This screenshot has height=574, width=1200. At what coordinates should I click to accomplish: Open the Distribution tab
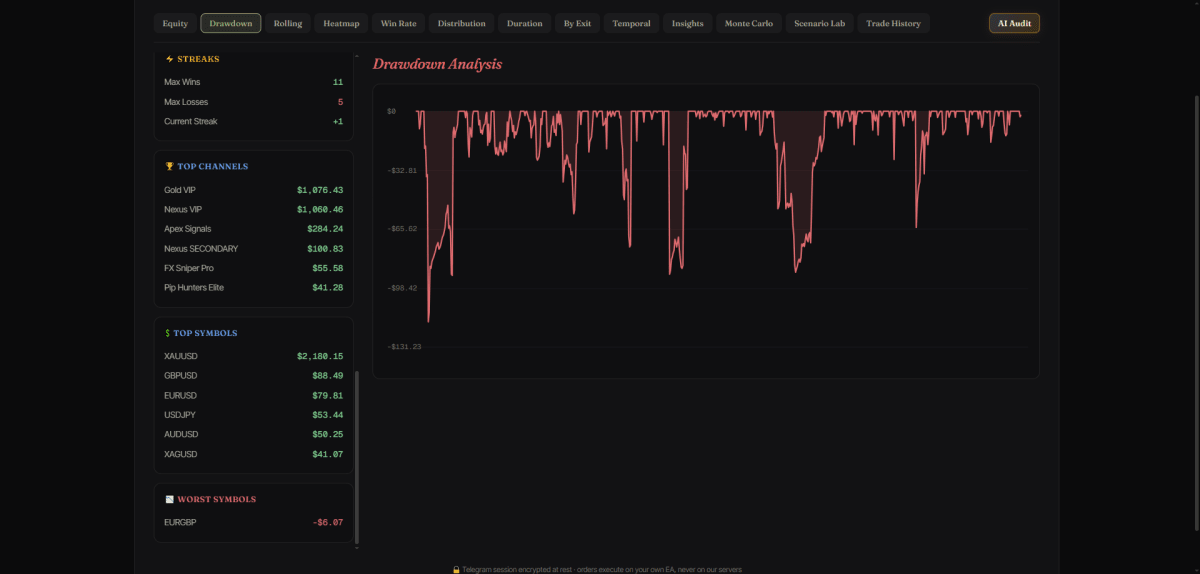click(x=462, y=23)
